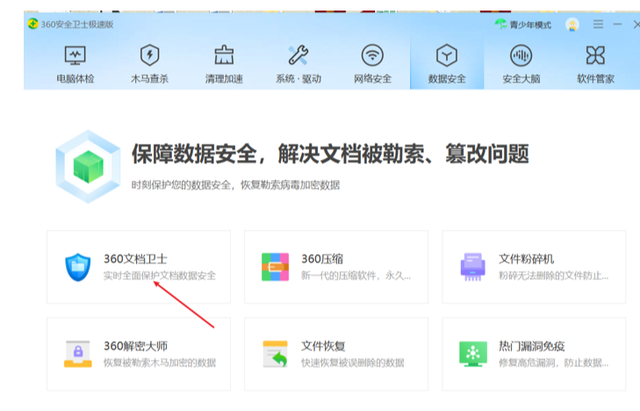
Task: Click the 软件管家 tab label
Action: tap(595, 79)
